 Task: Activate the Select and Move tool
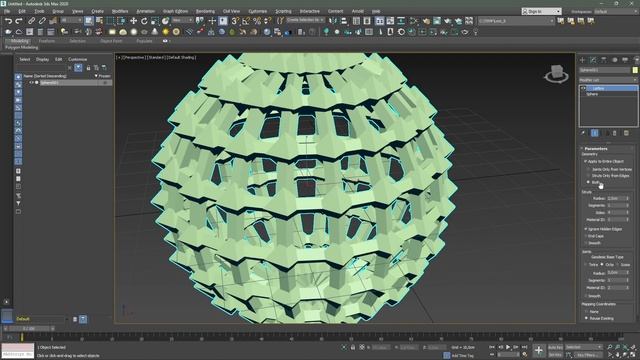tap(133, 21)
